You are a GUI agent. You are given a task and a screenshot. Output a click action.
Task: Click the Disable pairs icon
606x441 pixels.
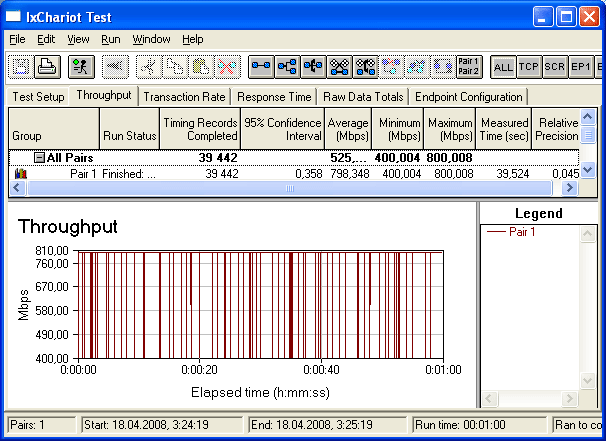391,66
